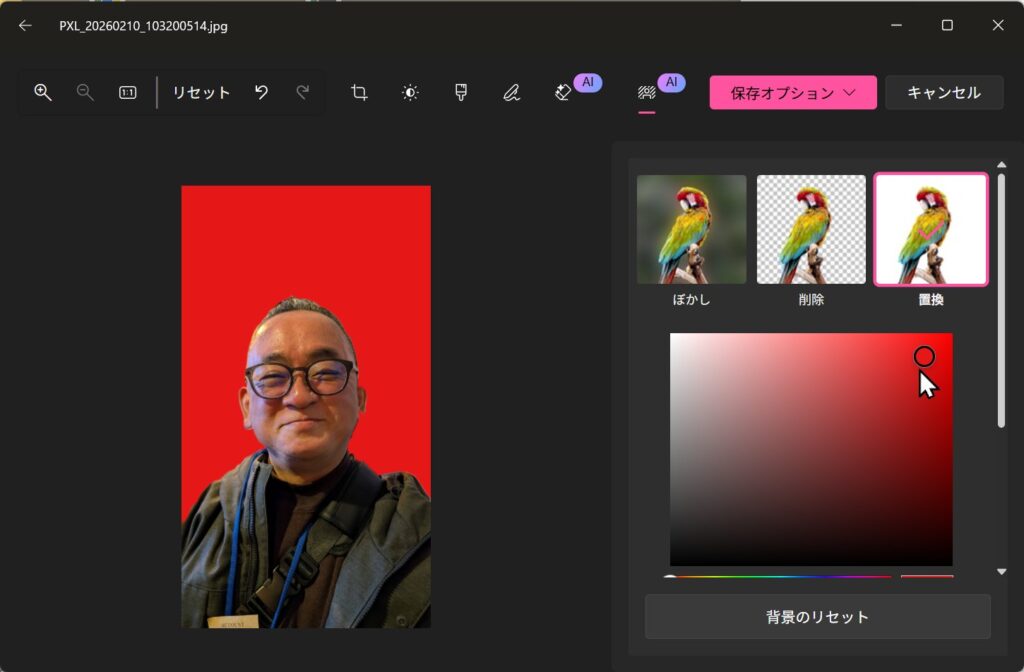1024x672 pixels.
Task: Choose the 削除 (remove) background option
Action: click(811, 230)
